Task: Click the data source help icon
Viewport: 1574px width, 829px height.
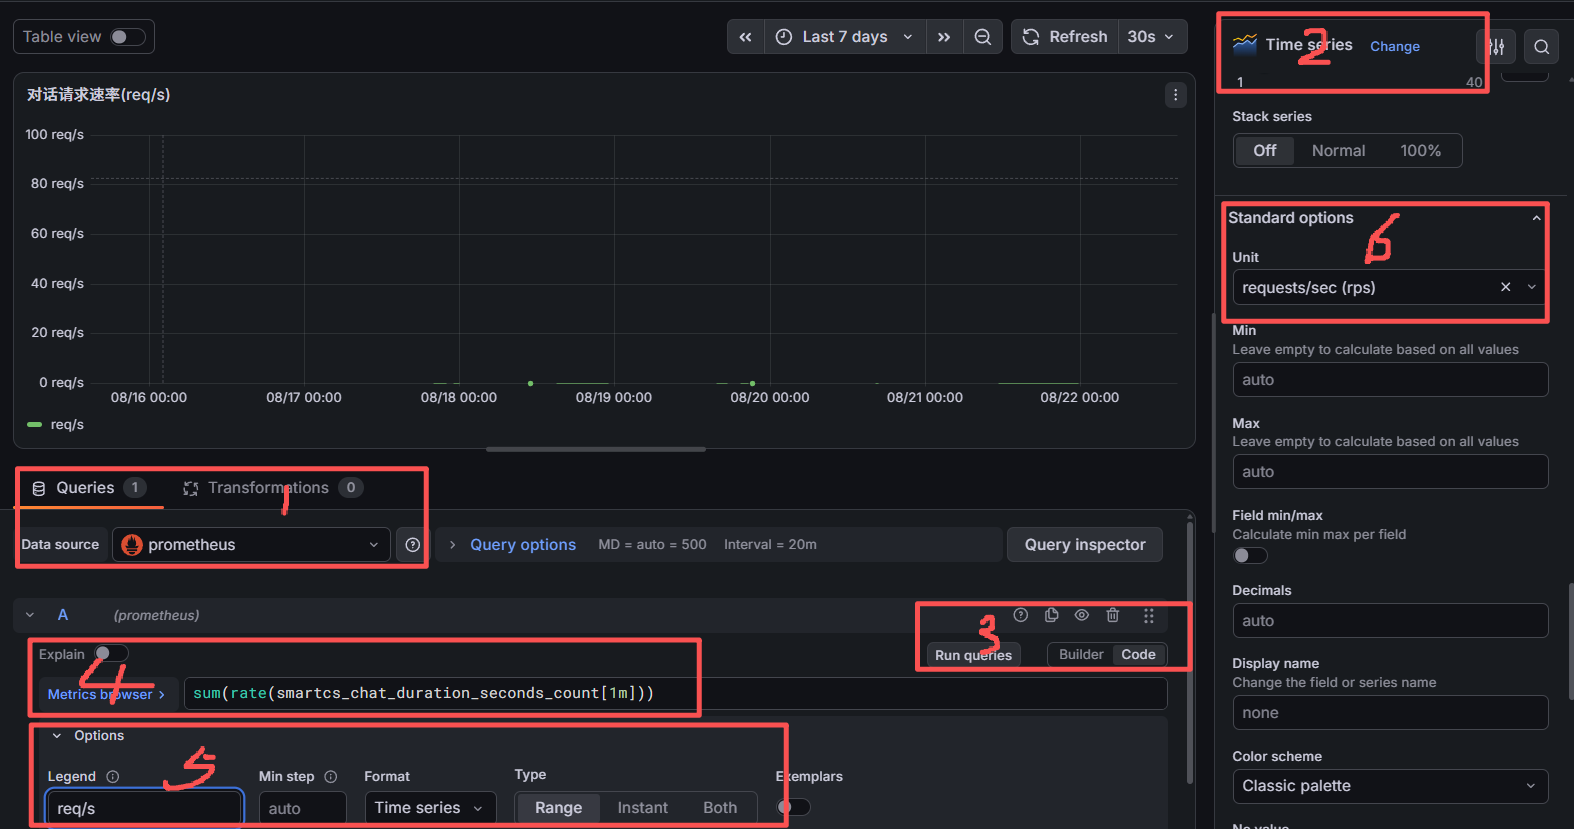Action: (413, 545)
